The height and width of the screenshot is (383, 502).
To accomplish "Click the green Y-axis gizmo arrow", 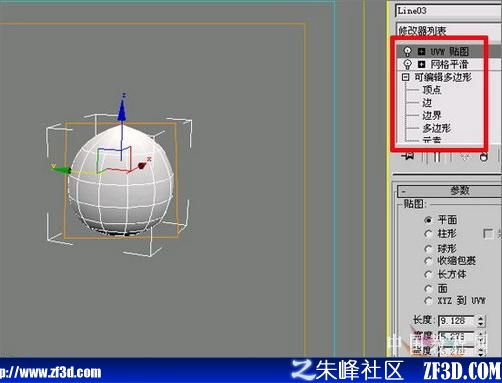I will point(61,169).
